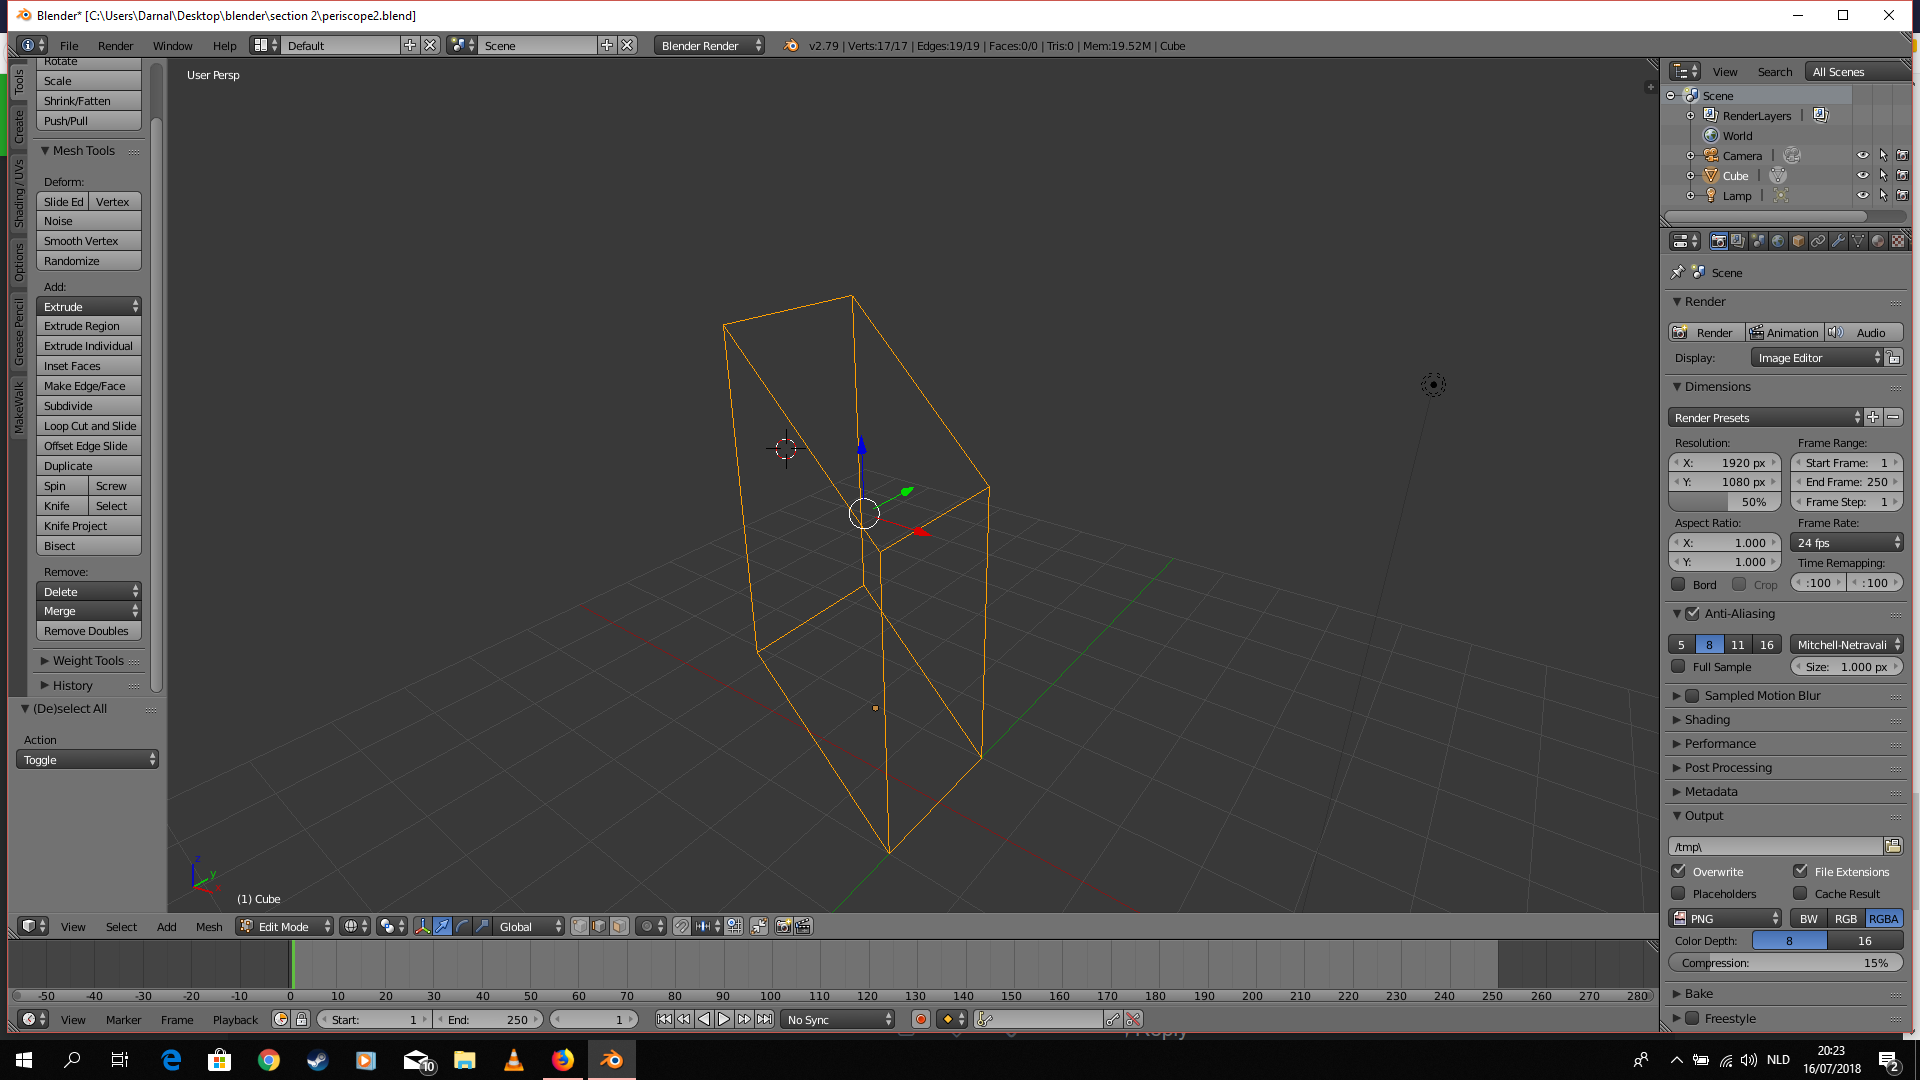Click OpenGL render active viewport icon
The width and height of the screenshot is (1920, 1080).
pyautogui.click(x=783, y=926)
